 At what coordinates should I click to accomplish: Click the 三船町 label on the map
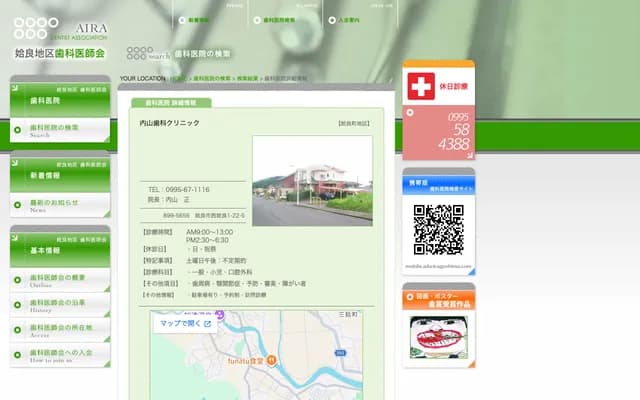(348, 314)
